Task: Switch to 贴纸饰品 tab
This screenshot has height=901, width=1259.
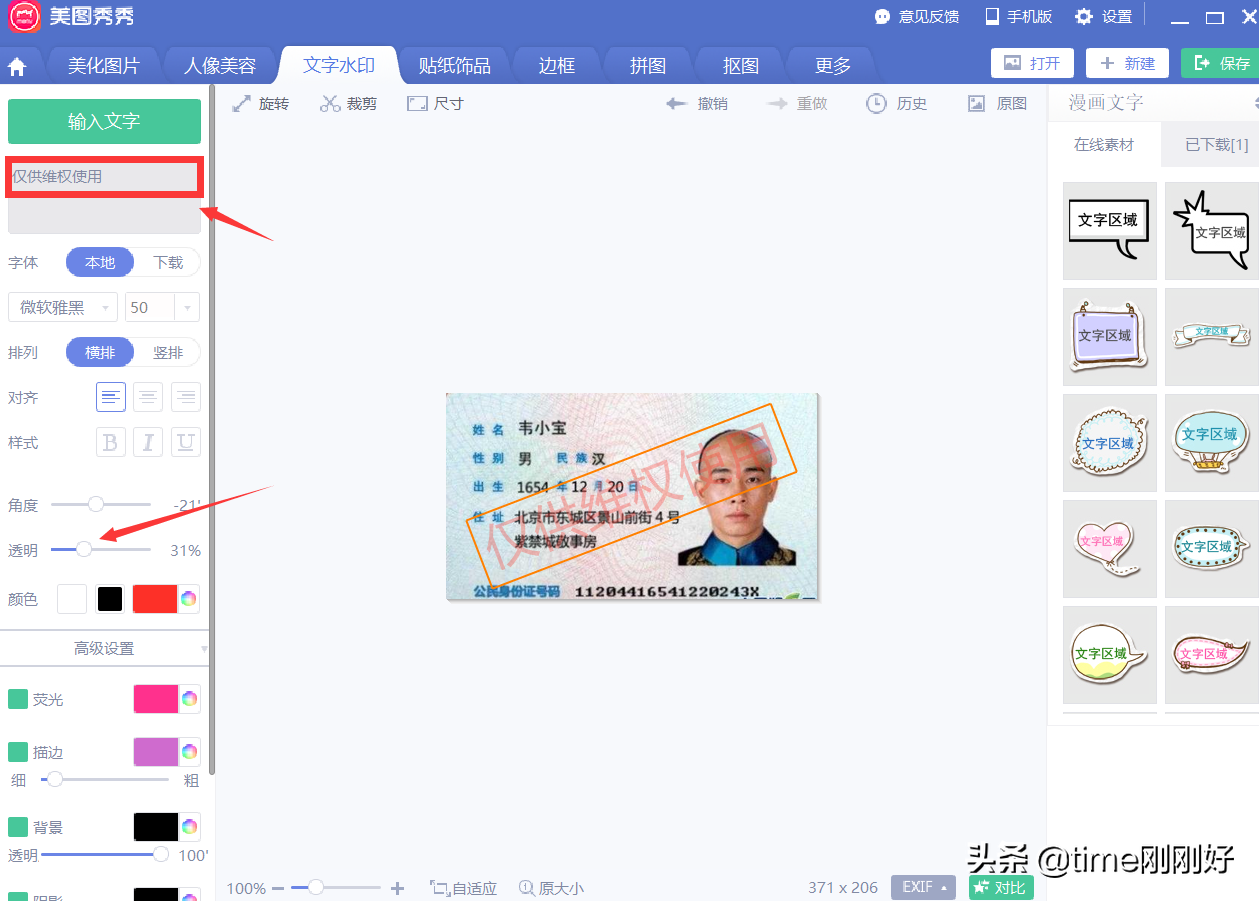Action: 455,66
